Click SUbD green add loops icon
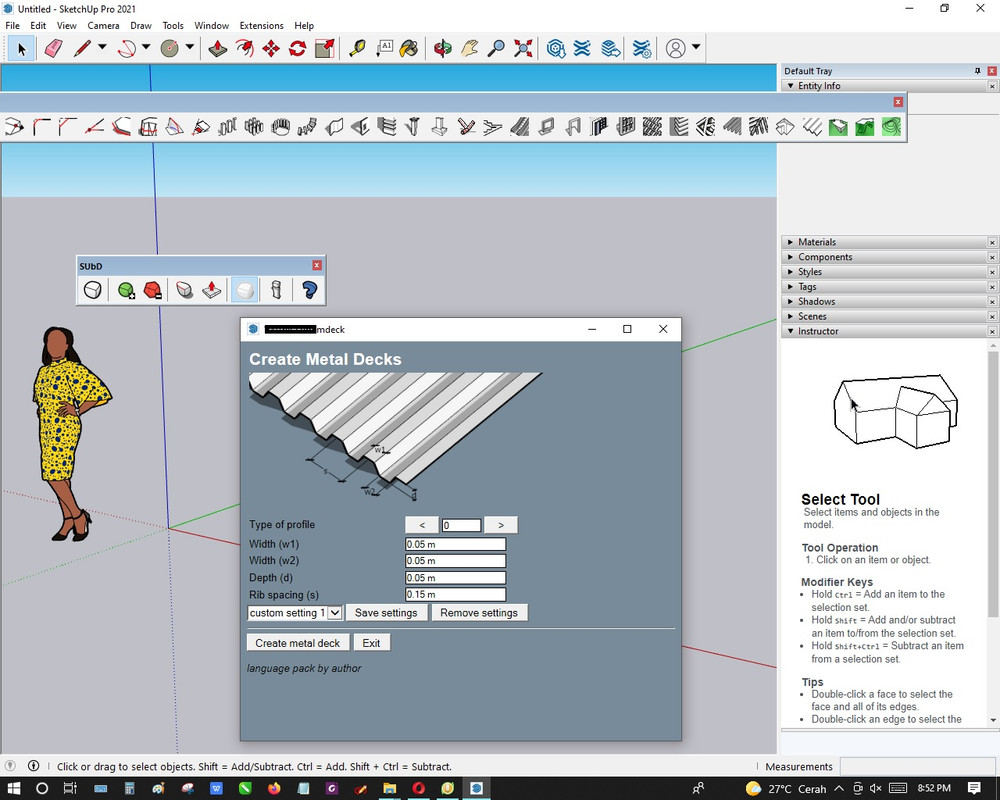Viewport: 1000px width, 800px height. [126, 290]
